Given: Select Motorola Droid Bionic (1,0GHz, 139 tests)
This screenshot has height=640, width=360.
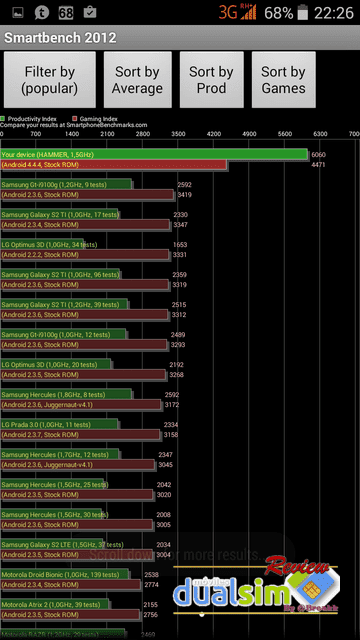Looking at the screenshot, I should 64,575.
